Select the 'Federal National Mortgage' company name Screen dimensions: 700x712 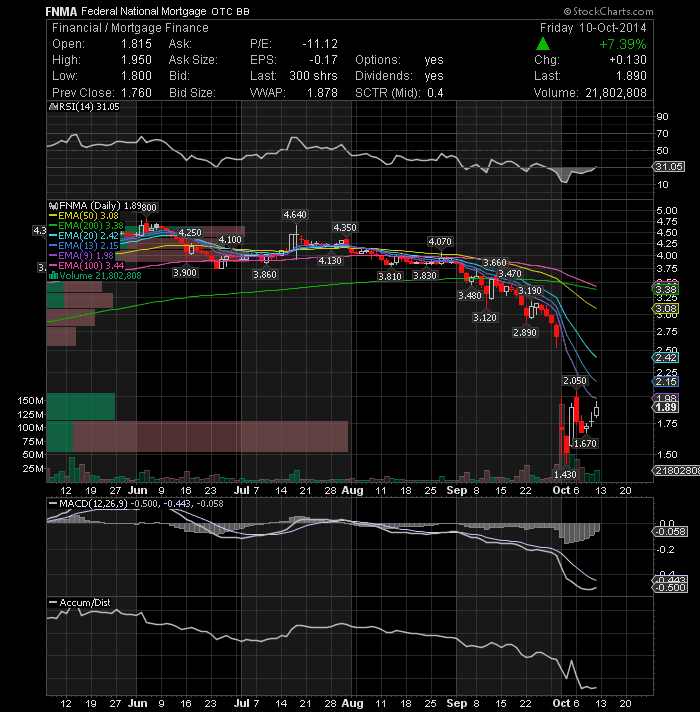[143, 11]
